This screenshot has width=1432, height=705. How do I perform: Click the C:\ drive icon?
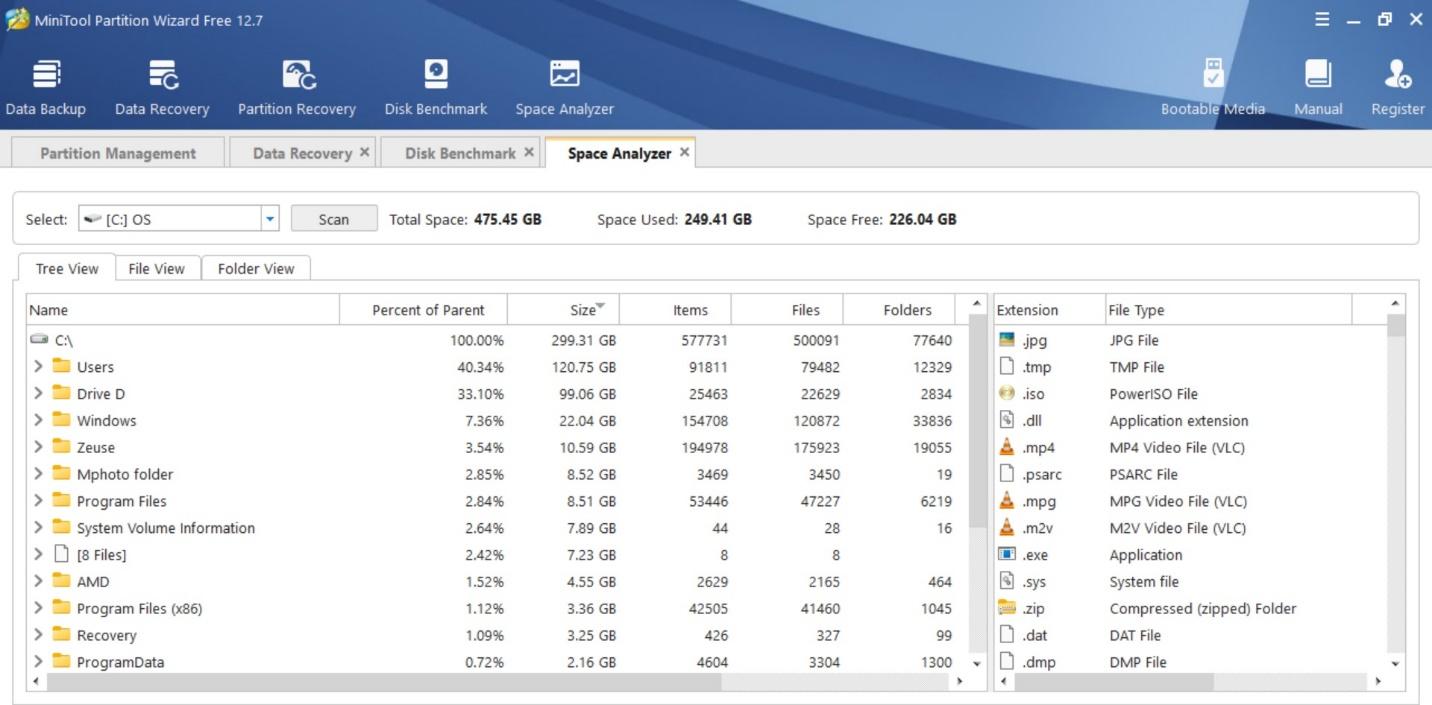click(x=39, y=340)
